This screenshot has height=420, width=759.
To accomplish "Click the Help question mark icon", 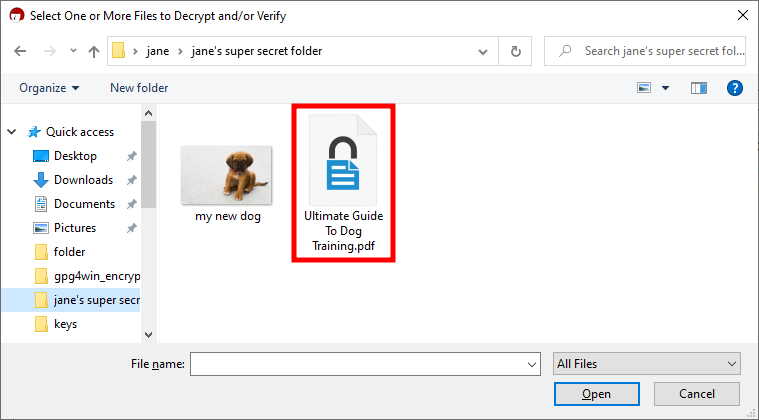I will tap(734, 88).
